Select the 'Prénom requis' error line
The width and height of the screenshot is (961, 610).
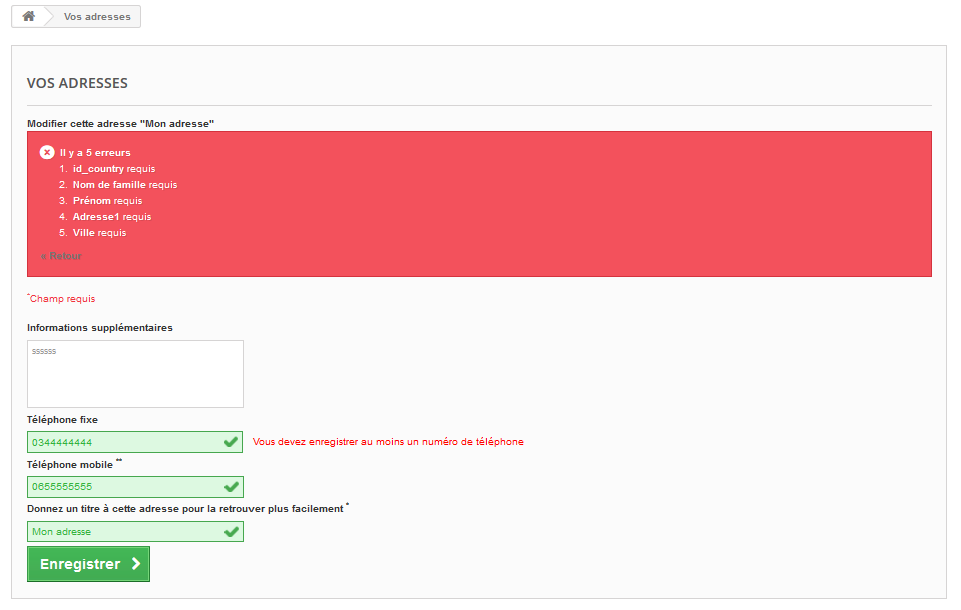click(x=107, y=200)
